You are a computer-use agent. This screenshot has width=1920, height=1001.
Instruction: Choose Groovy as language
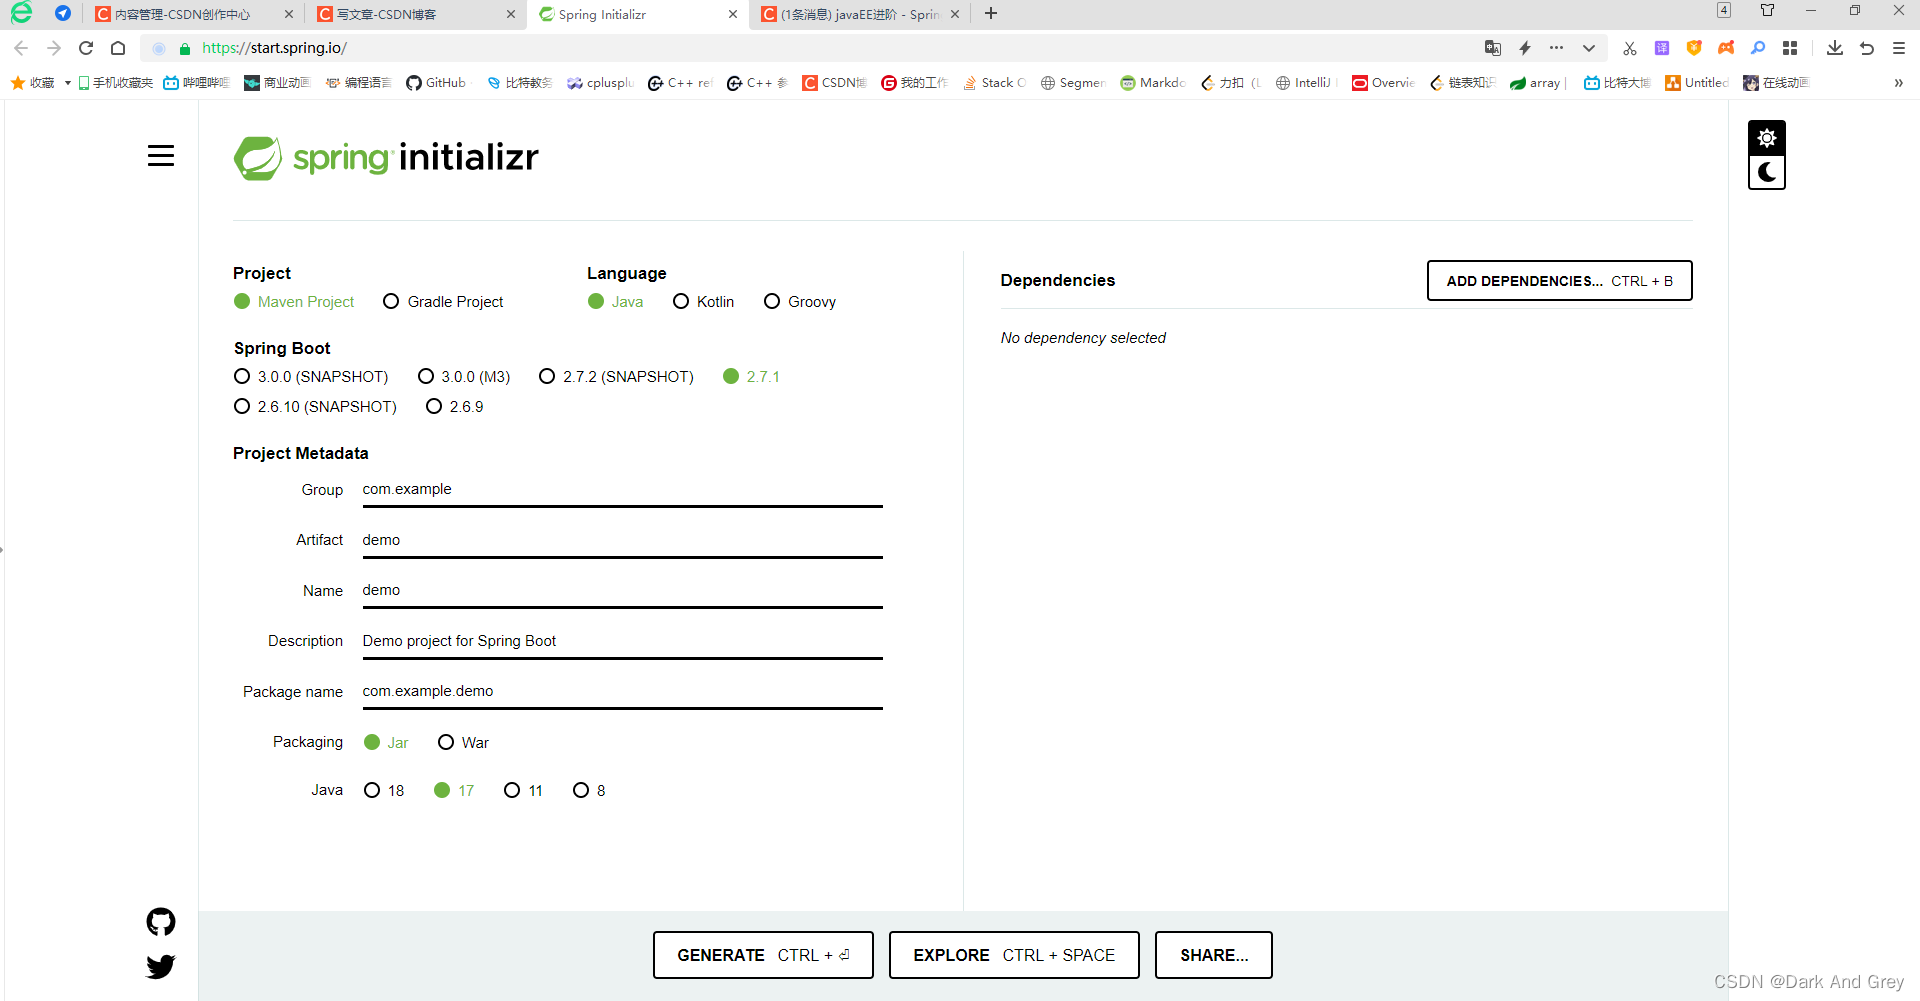click(800, 302)
